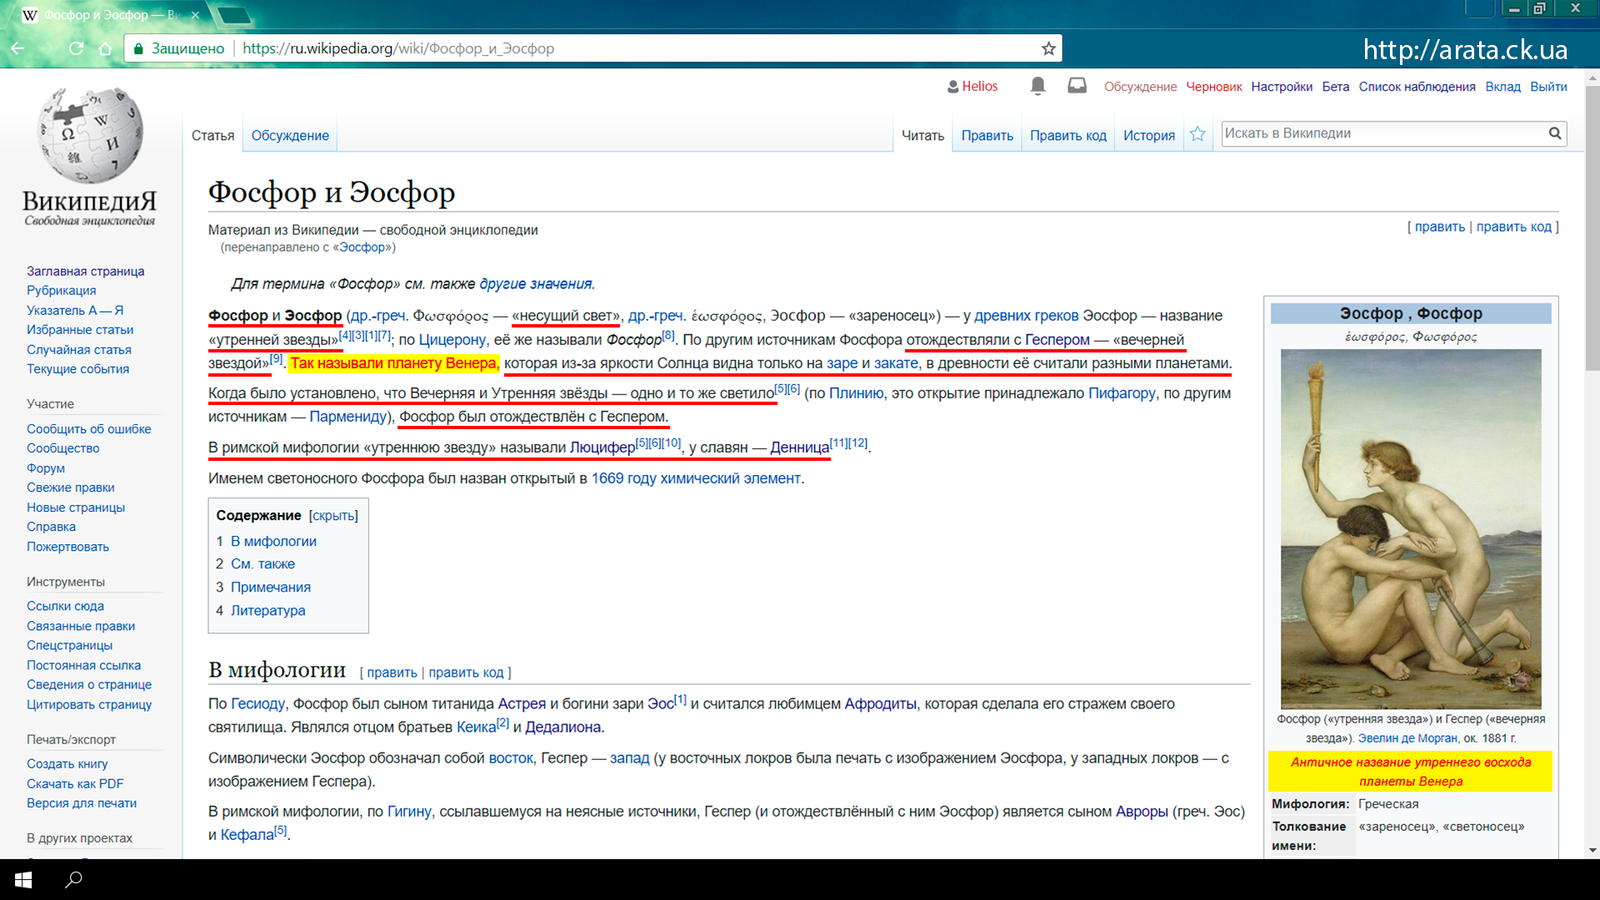The image size is (1600, 900).
Task: Open the Геспером link in lead
Action: 1057,339
